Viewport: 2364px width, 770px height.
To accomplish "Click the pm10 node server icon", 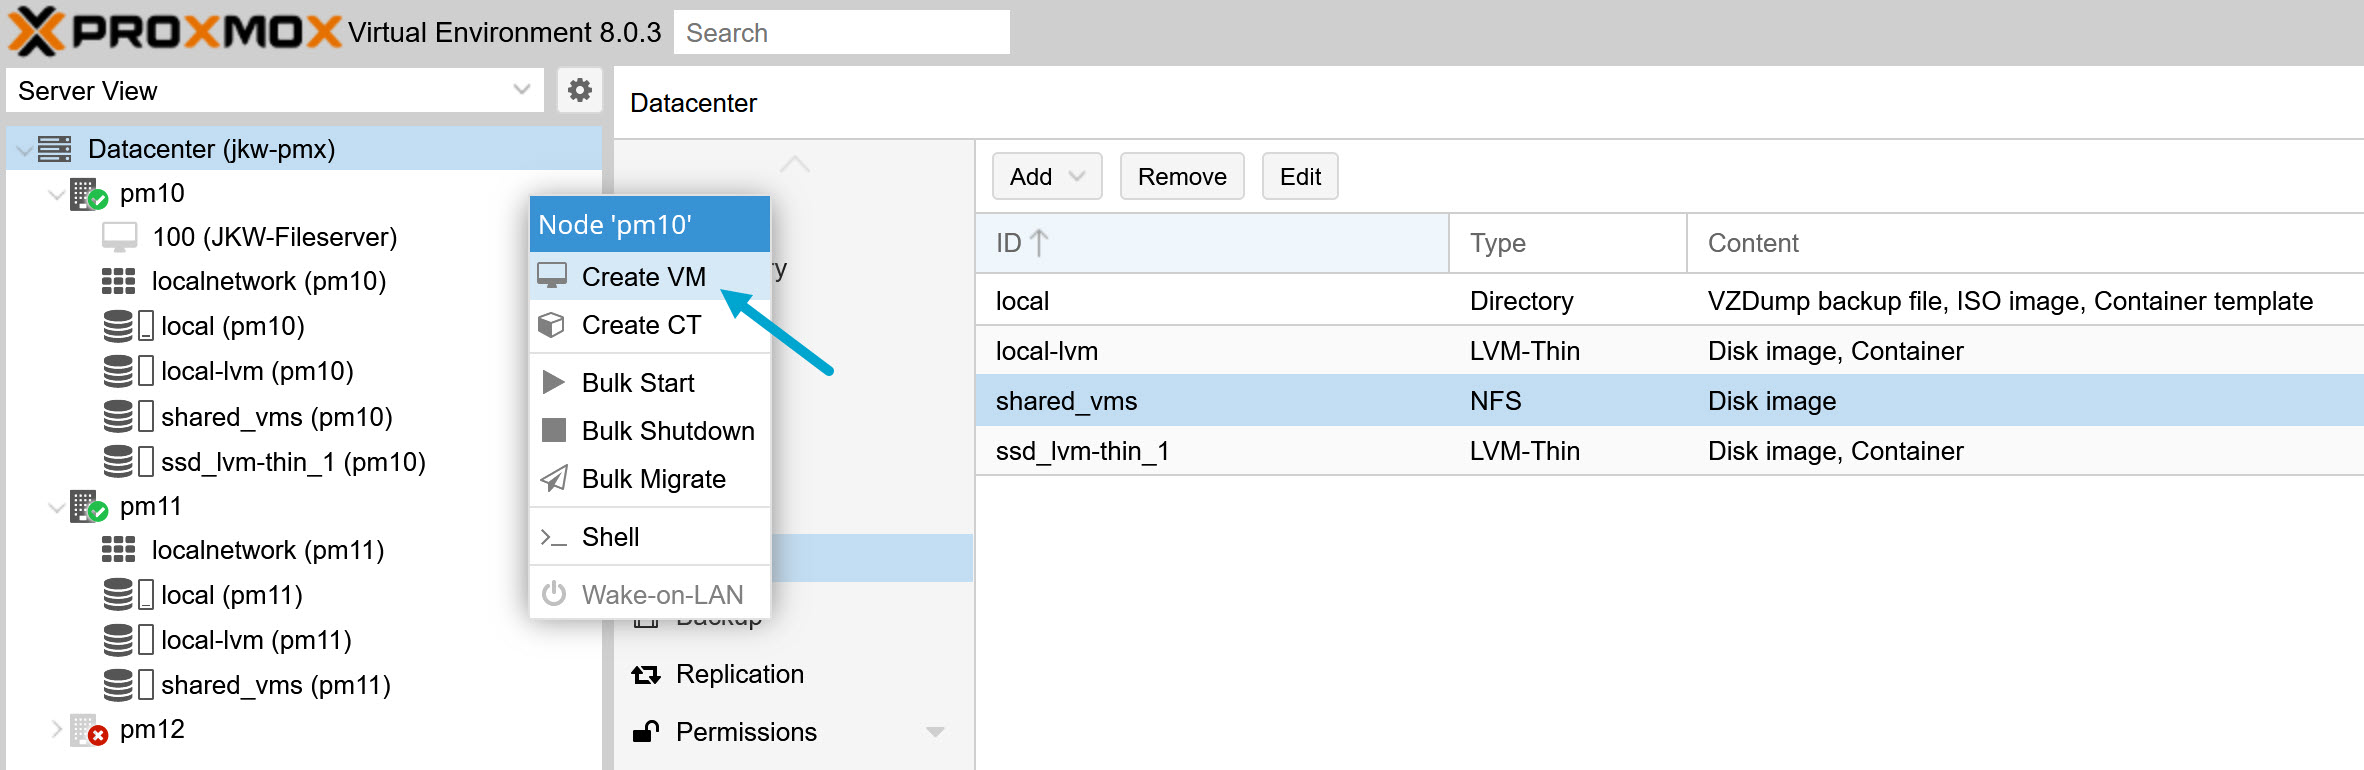I will (x=88, y=194).
